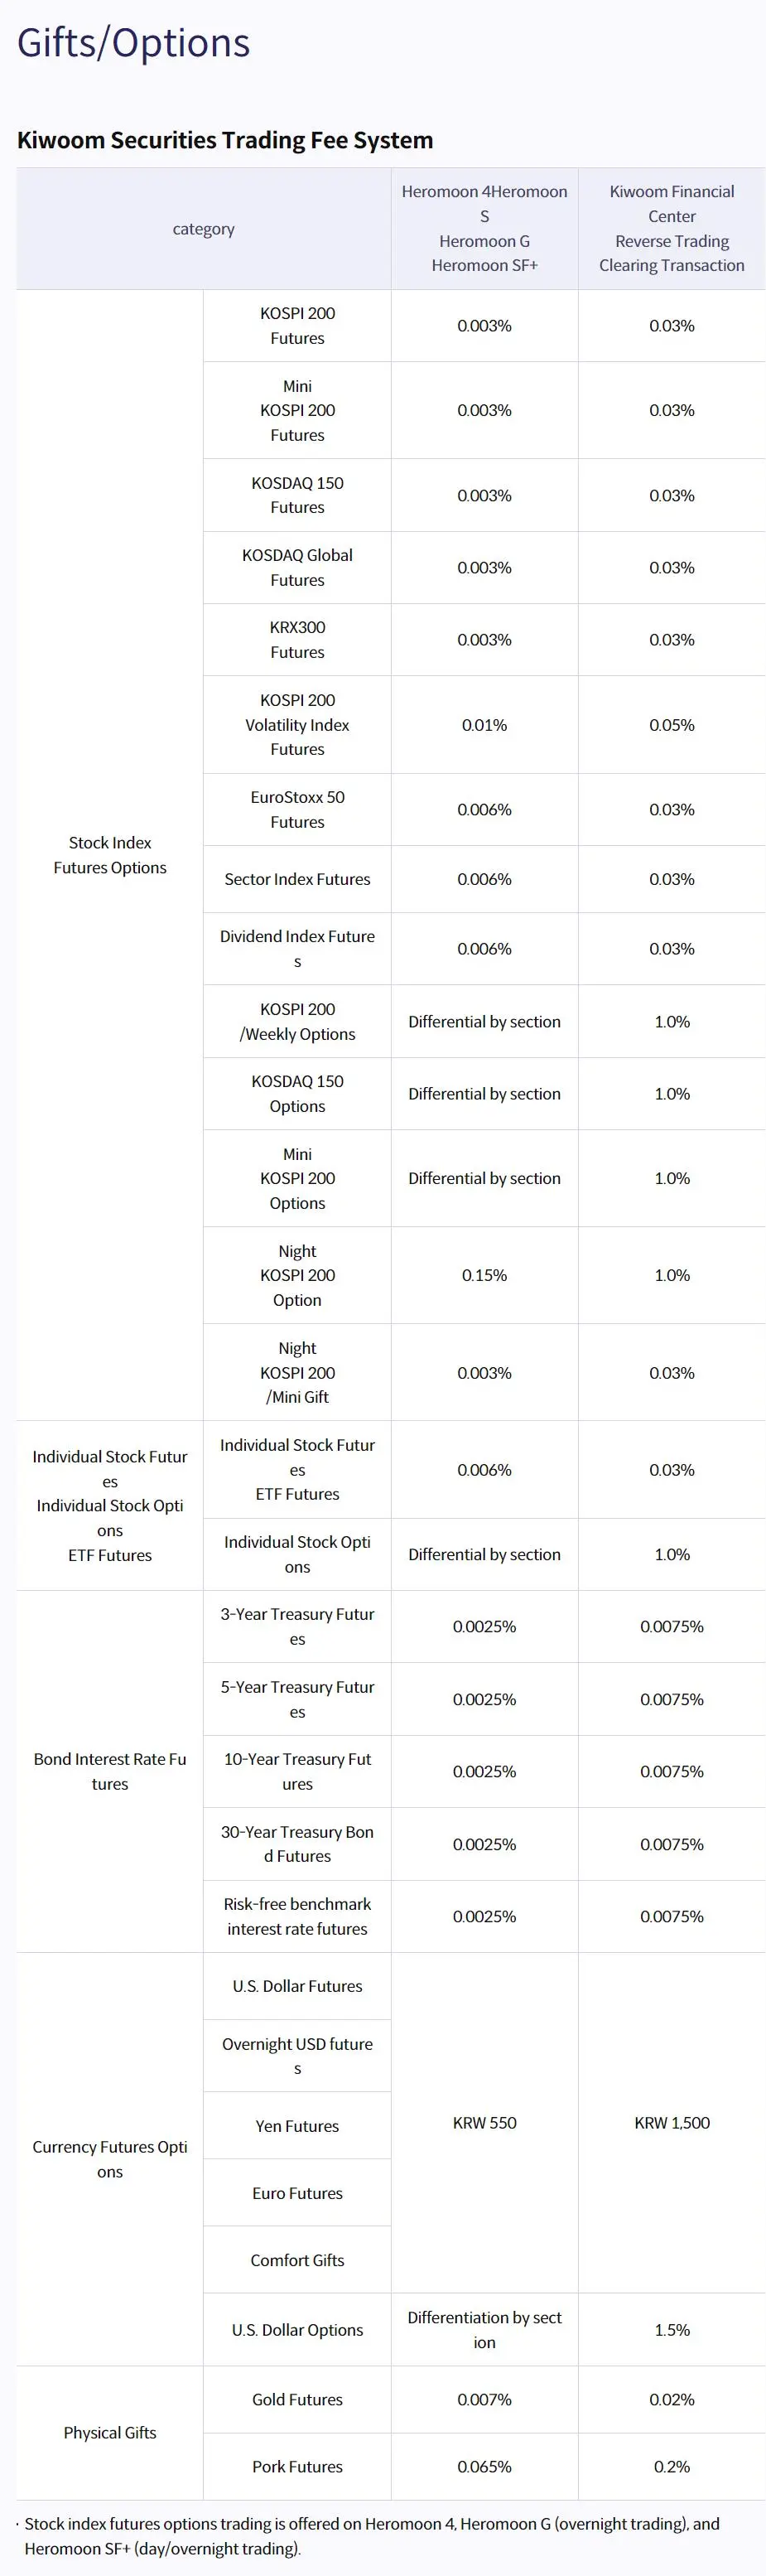This screenshot has height=2576, width=766.
Task: Select the 0.15% Night KOSPI 200 Option fee
Action: 485,1275
